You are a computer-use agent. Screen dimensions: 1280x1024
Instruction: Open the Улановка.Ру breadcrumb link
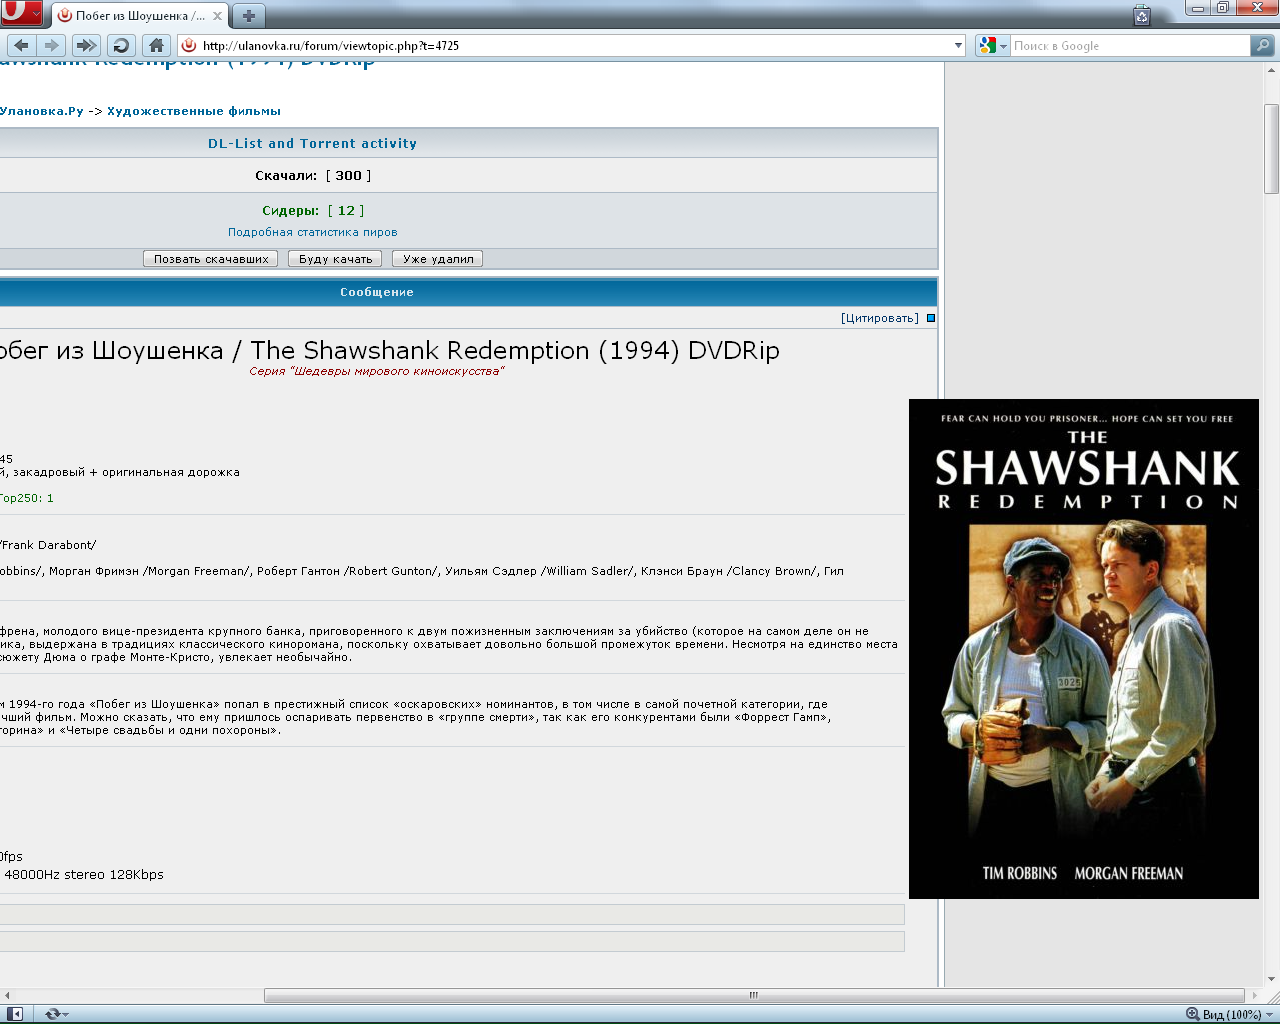pos(42,111)
